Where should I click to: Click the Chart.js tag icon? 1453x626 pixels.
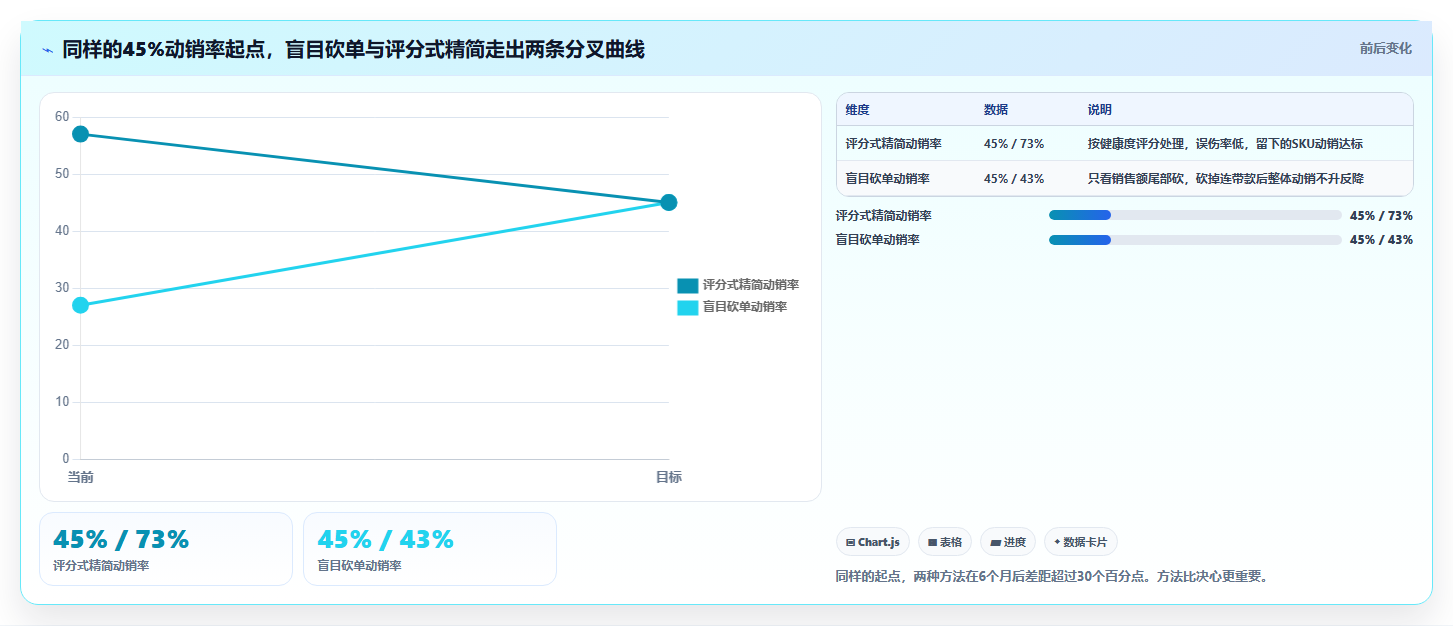click(850, 542)
